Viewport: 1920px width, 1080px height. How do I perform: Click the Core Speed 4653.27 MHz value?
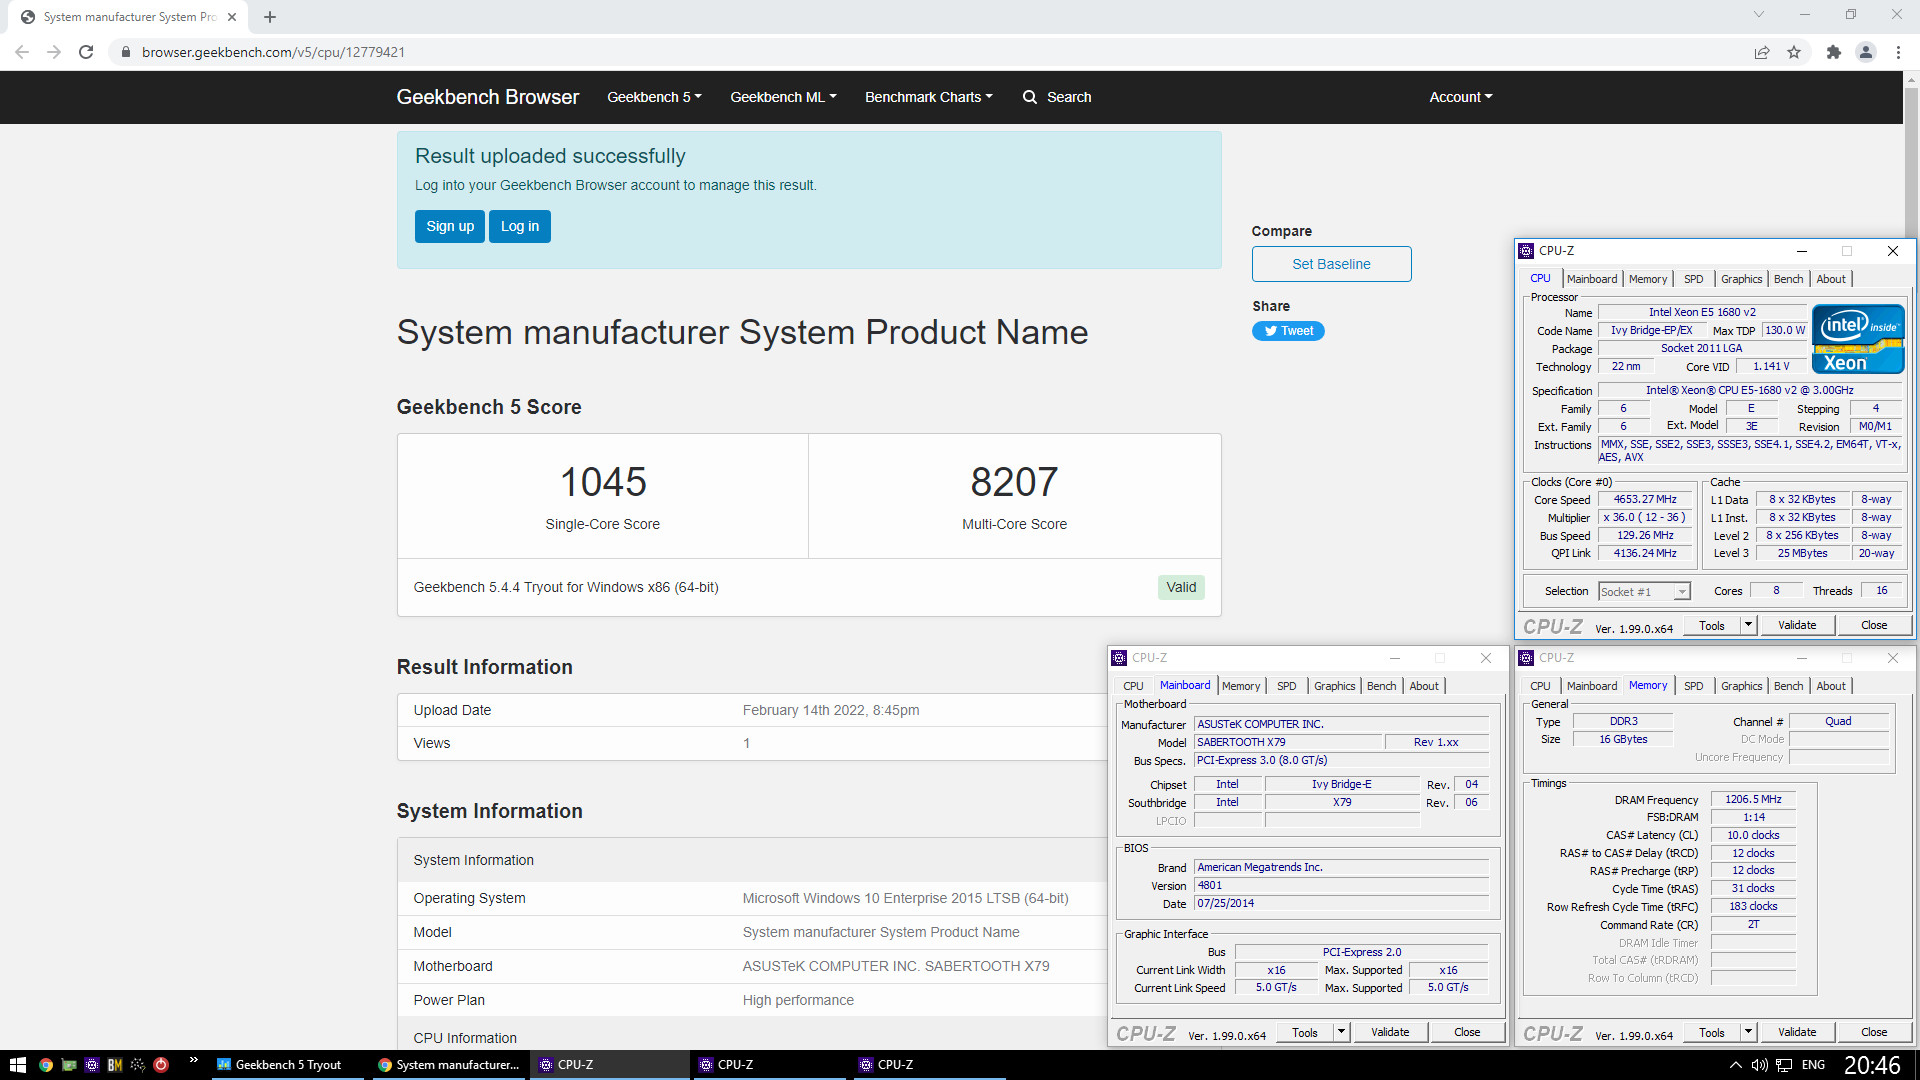(1645, 499)
